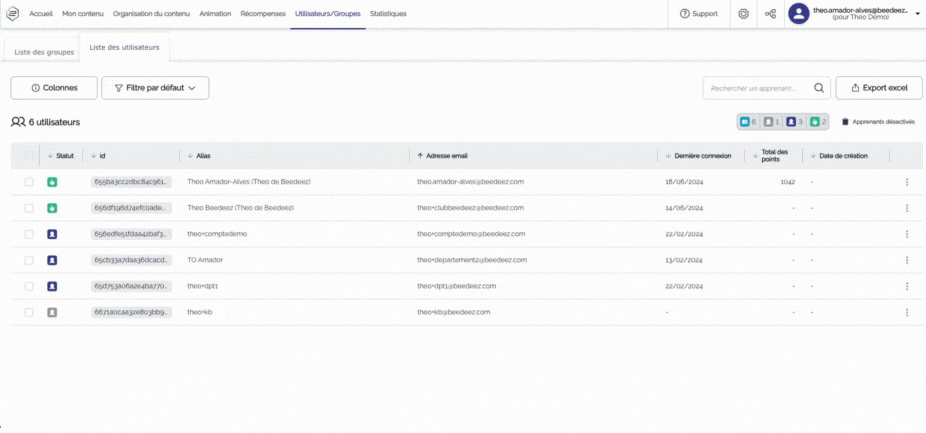
Task: Open three-dot menu for Theo Amador-Alves row
Action: (x=906, y=182)
